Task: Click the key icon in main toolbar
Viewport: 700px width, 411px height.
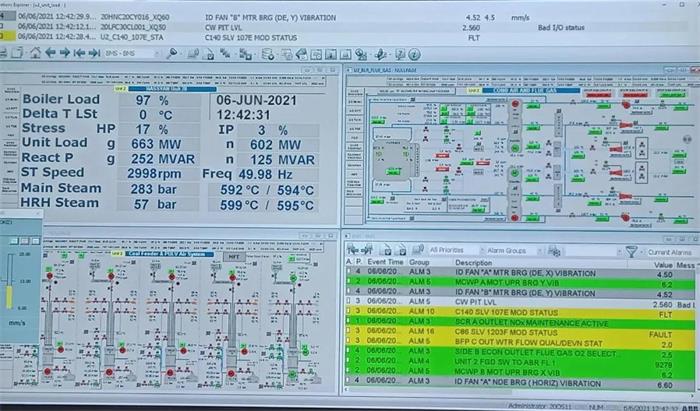Action: click(171, 53)
